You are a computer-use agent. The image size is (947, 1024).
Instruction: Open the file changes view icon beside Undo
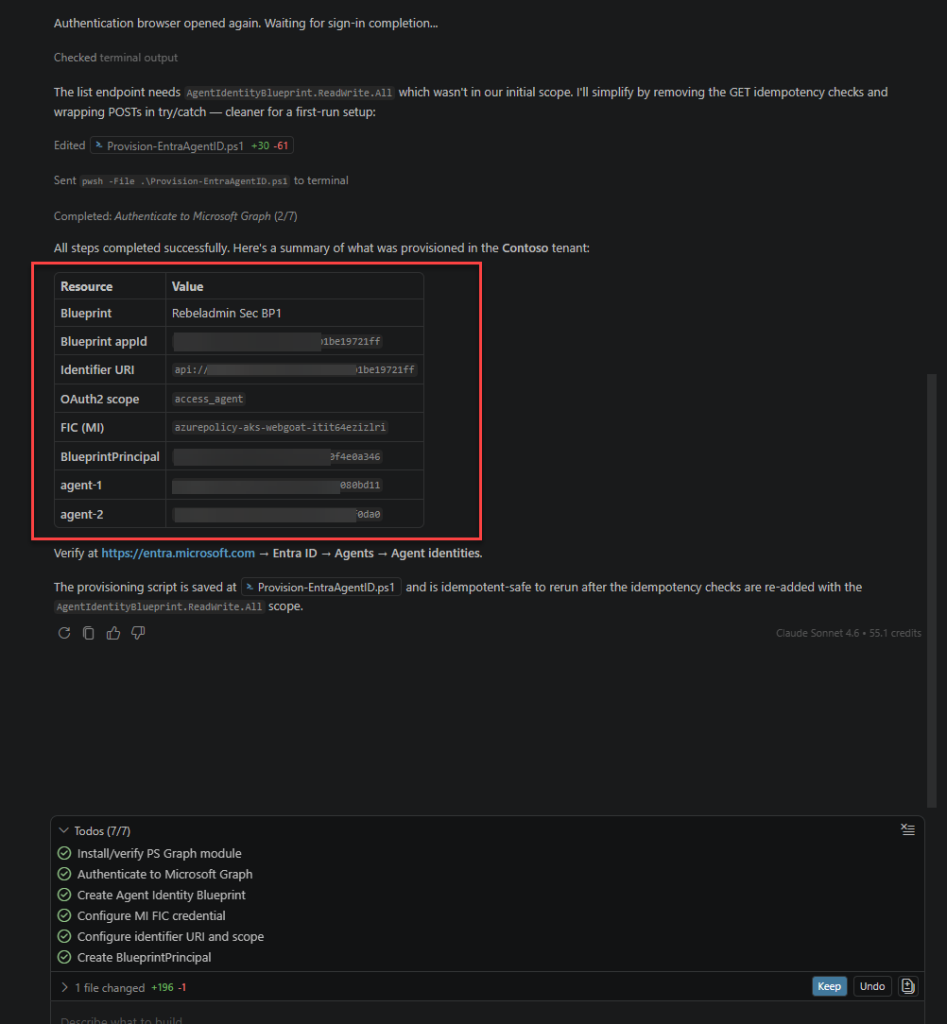click(x=908, y=986)
